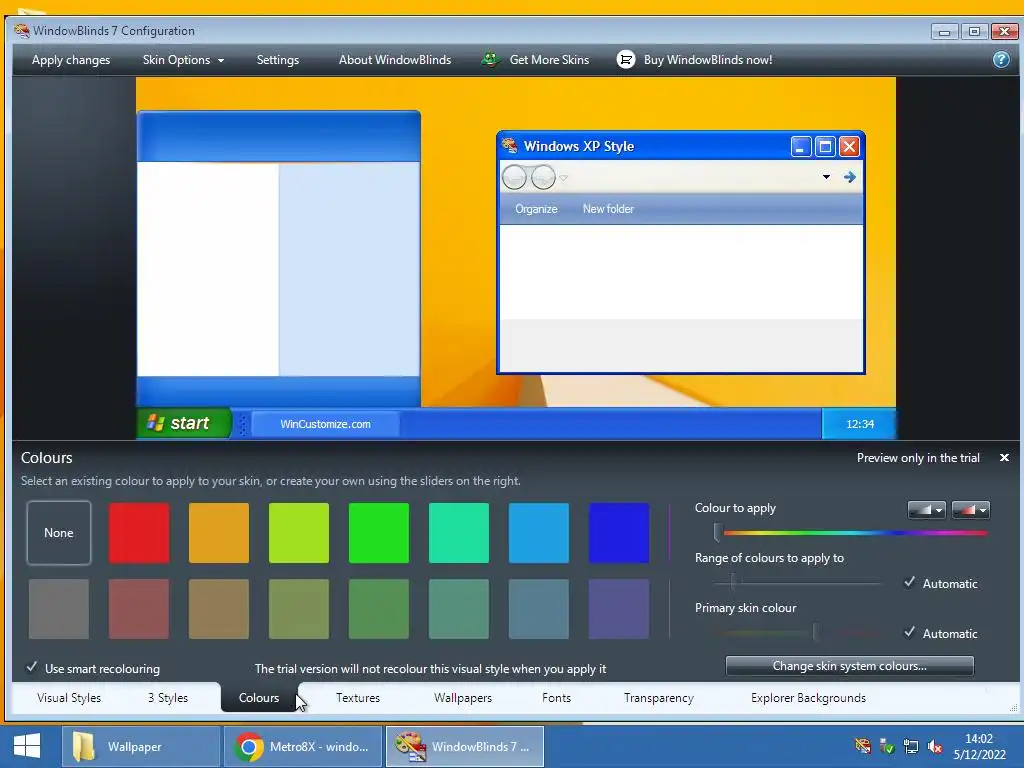The height and width of the screenshot is (768, 1024).
Task: Open the red gradient colour dropdown
Action: click(970, 510)
